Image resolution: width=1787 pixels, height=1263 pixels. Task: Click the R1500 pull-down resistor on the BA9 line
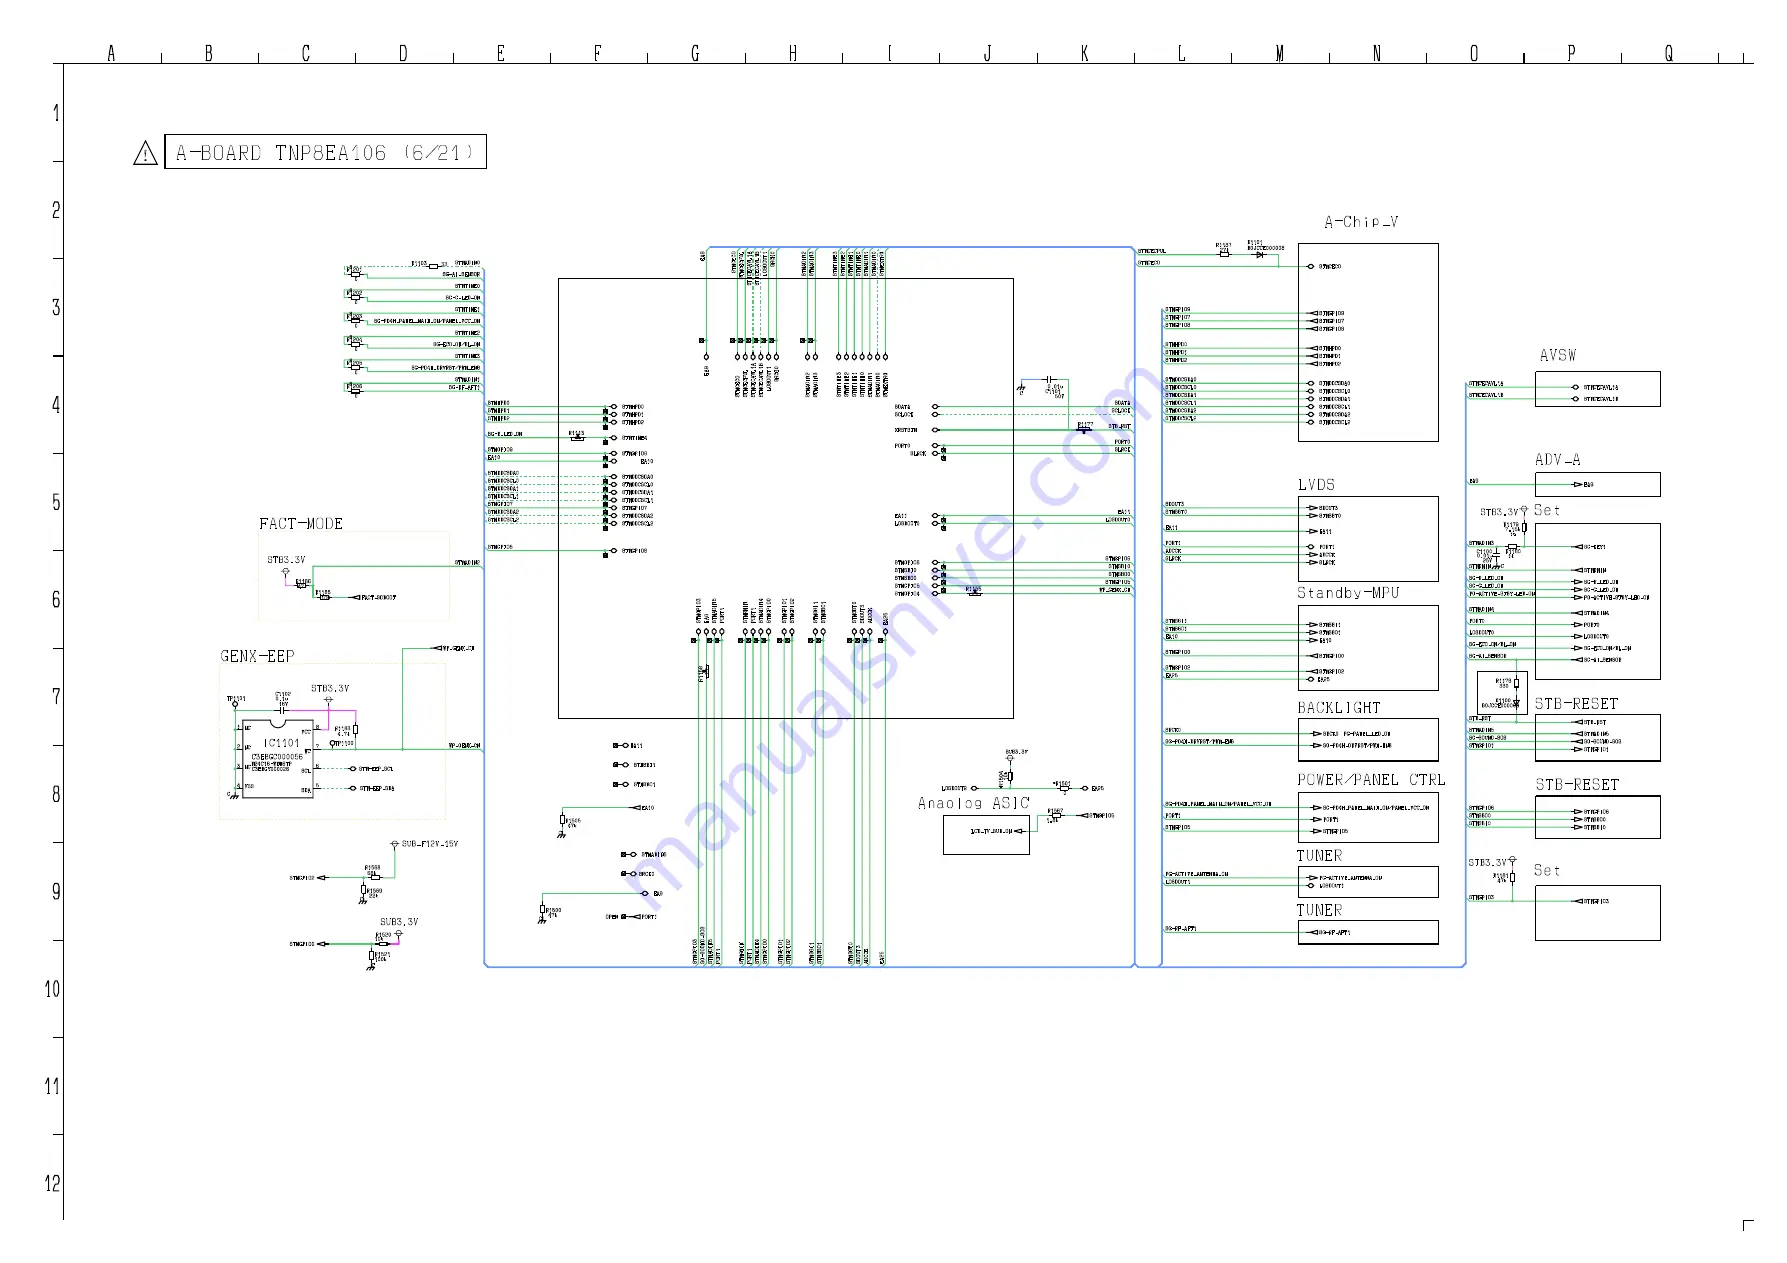coord(543,910)
